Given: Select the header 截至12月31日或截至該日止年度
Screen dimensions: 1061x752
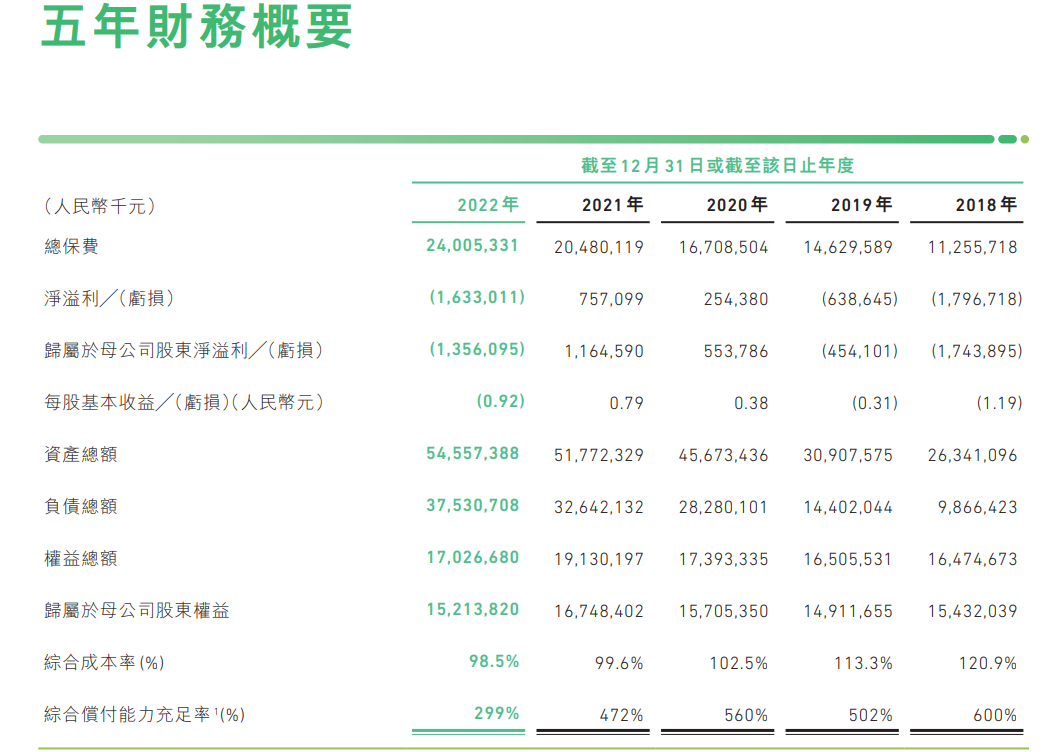Looking at the screenshot, I should point(717,165).
